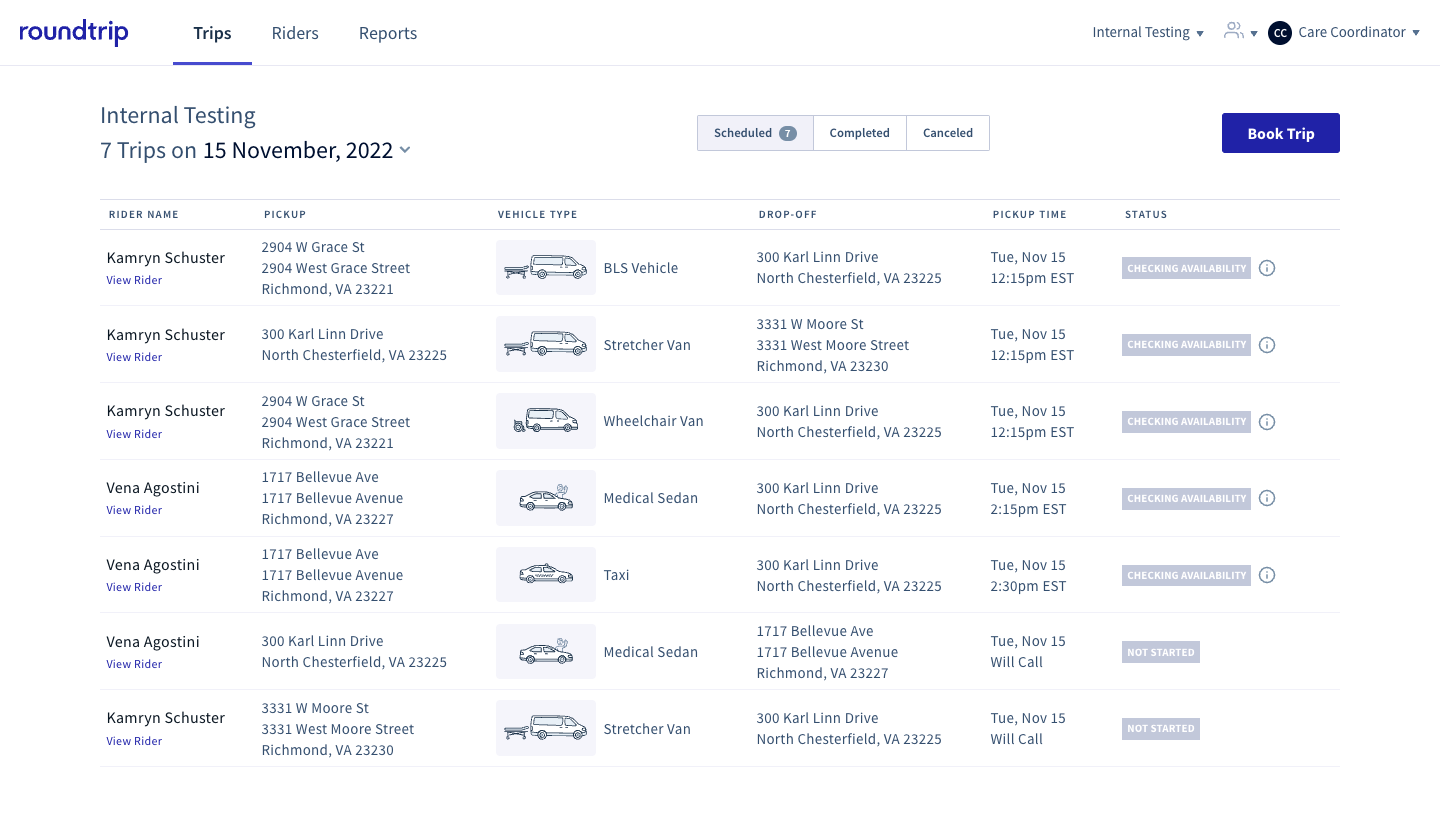
Task: Select Kamryn Schuster name in BLS Vehicle row
Action: pos(166,258)
